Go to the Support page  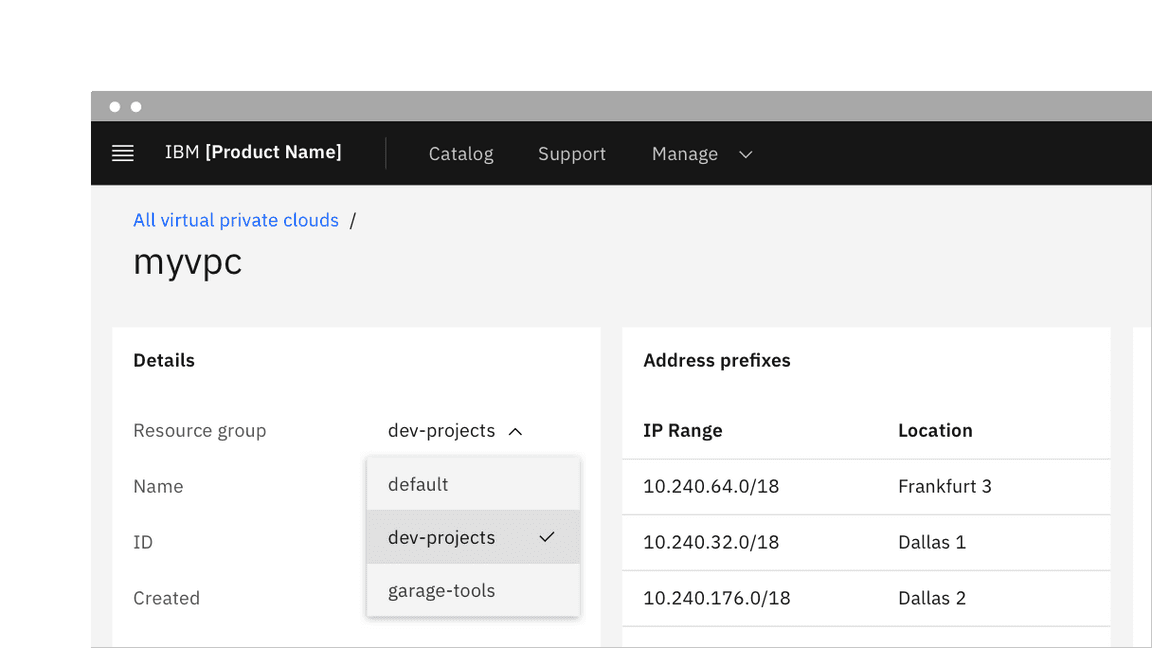pyautogui.click(x=572, y=154)
